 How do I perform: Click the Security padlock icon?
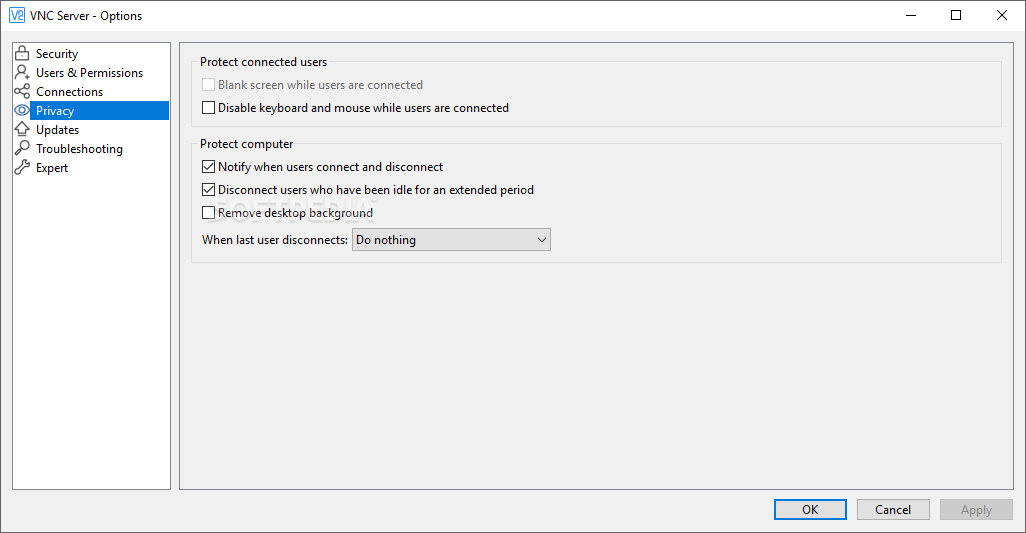[x=22, y=53]
